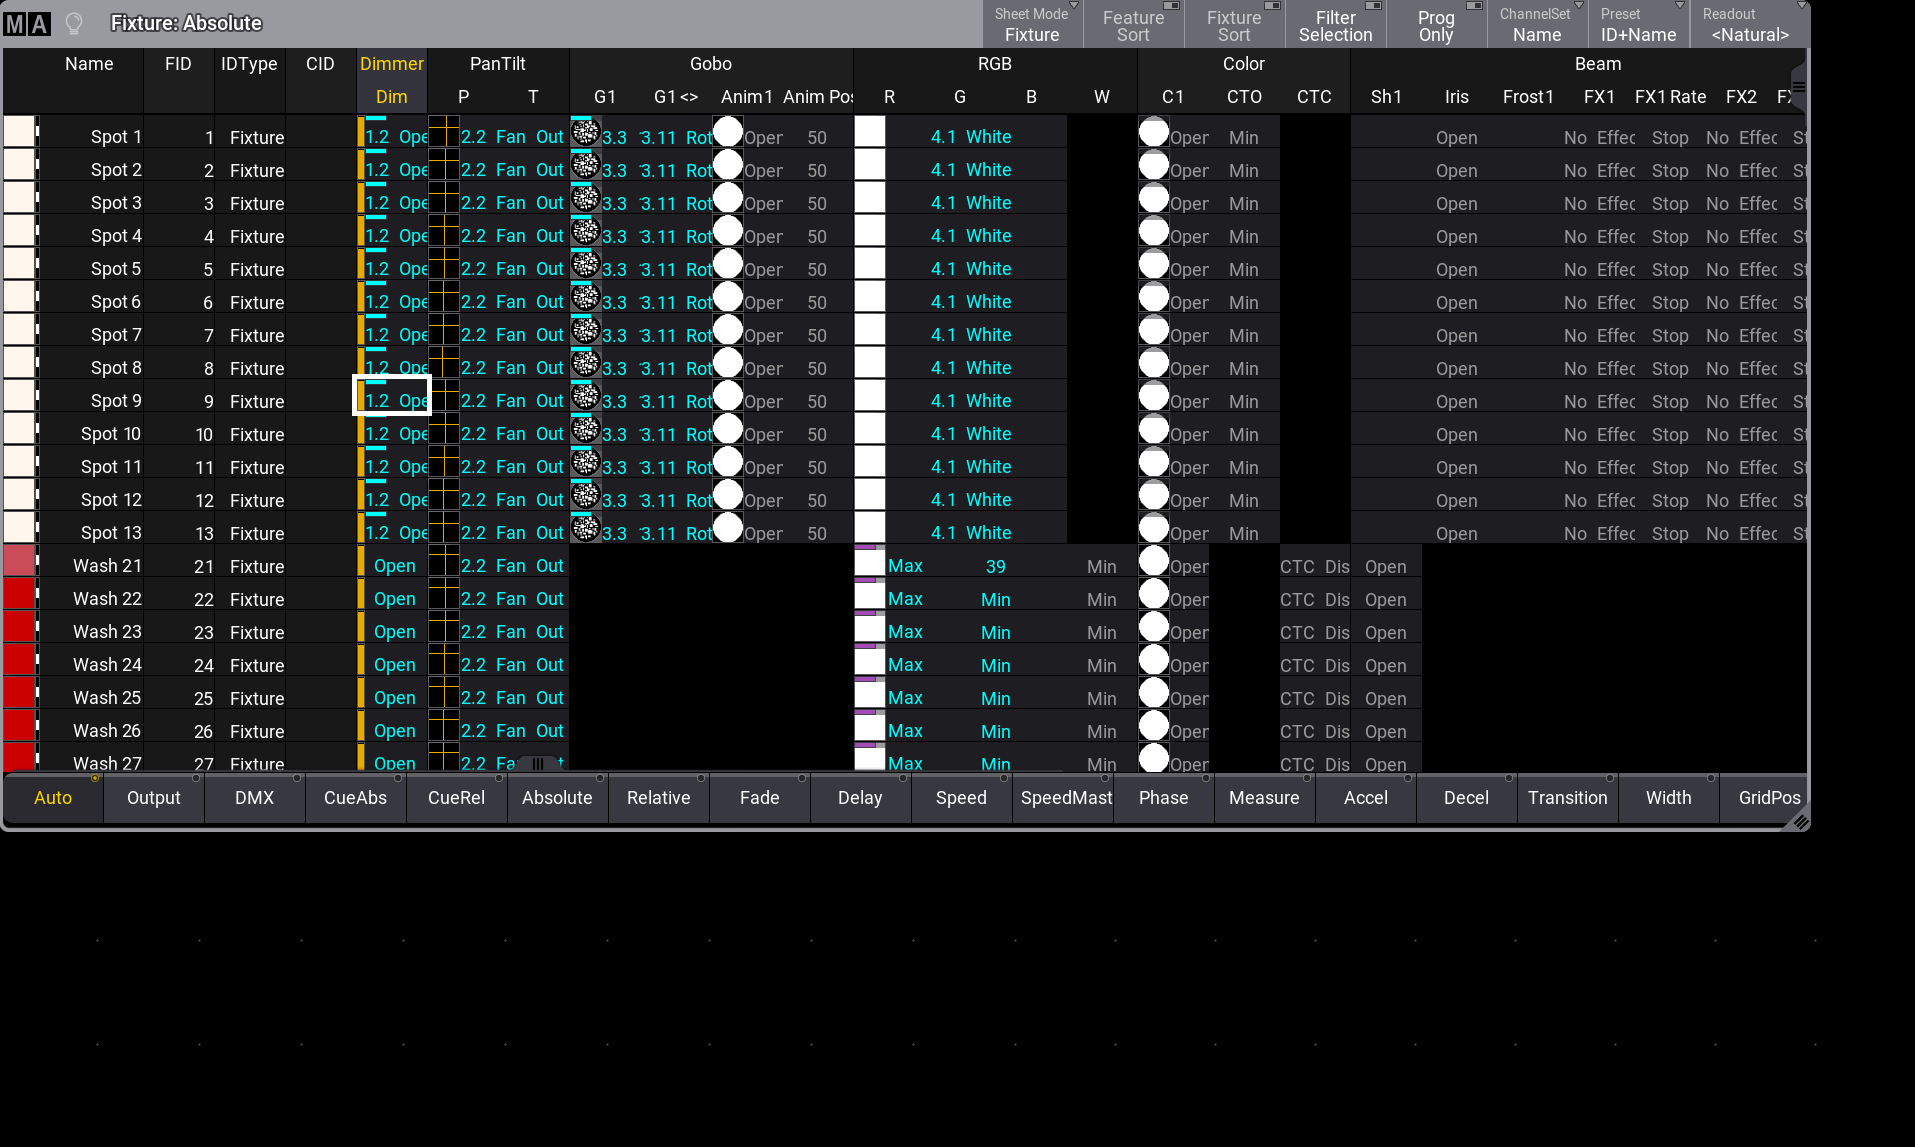This screenshot has width=1915, height=1147.
Task: Click the Anim1 white circle for Spot 3
Action: coord(728,198)
